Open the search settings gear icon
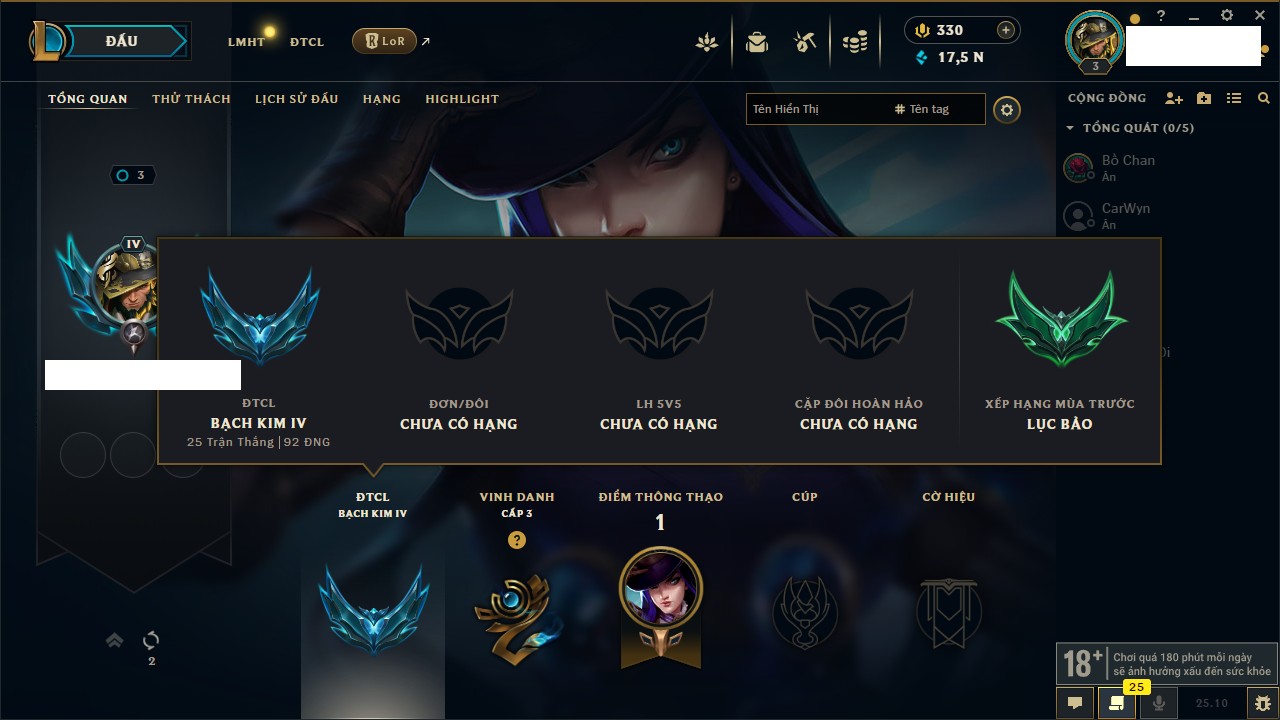 (x=1007, y=110)
